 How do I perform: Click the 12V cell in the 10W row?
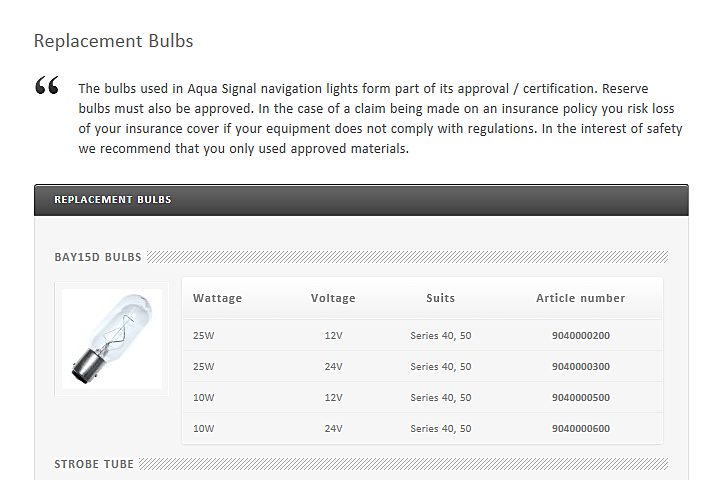click(333, 398)
